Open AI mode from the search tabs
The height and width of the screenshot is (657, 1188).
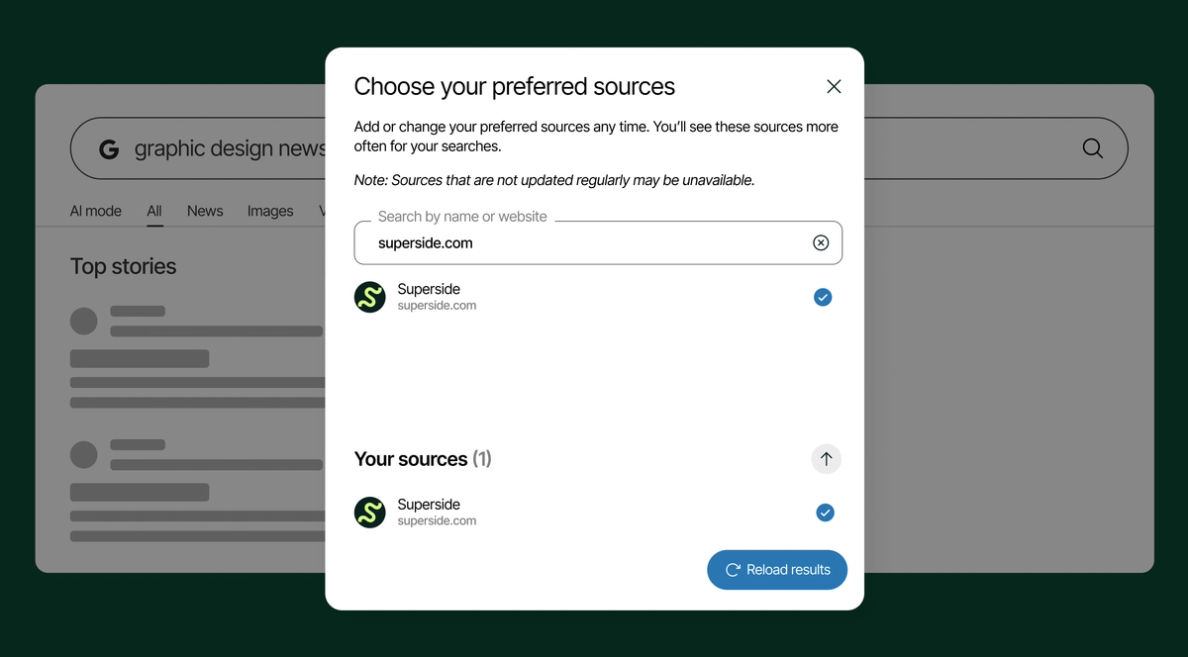[x=95, y=211]
